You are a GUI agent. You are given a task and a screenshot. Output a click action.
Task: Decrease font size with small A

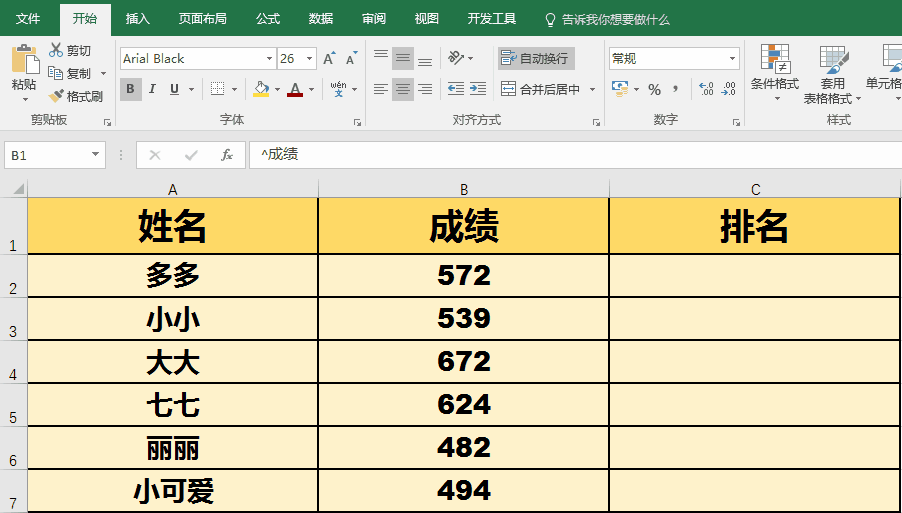tap(351, 58)
